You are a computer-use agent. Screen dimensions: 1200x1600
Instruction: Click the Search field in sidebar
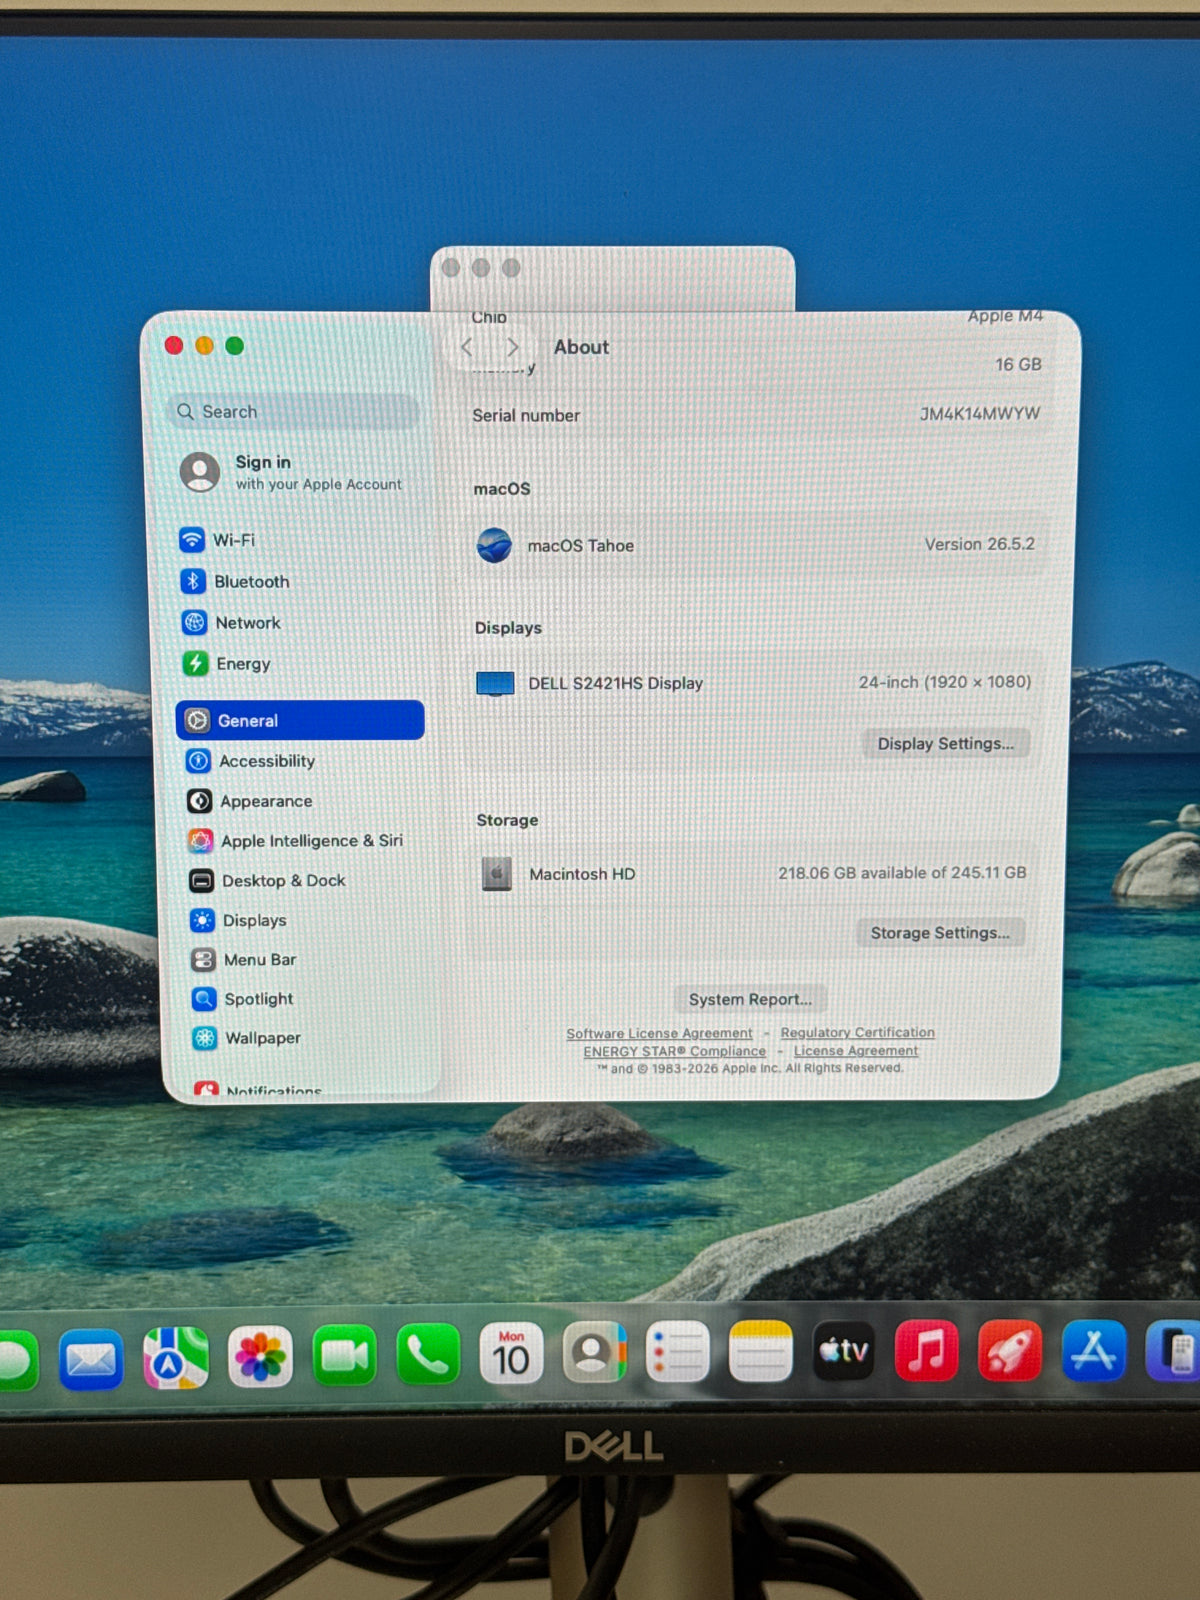tap(293, 411)
